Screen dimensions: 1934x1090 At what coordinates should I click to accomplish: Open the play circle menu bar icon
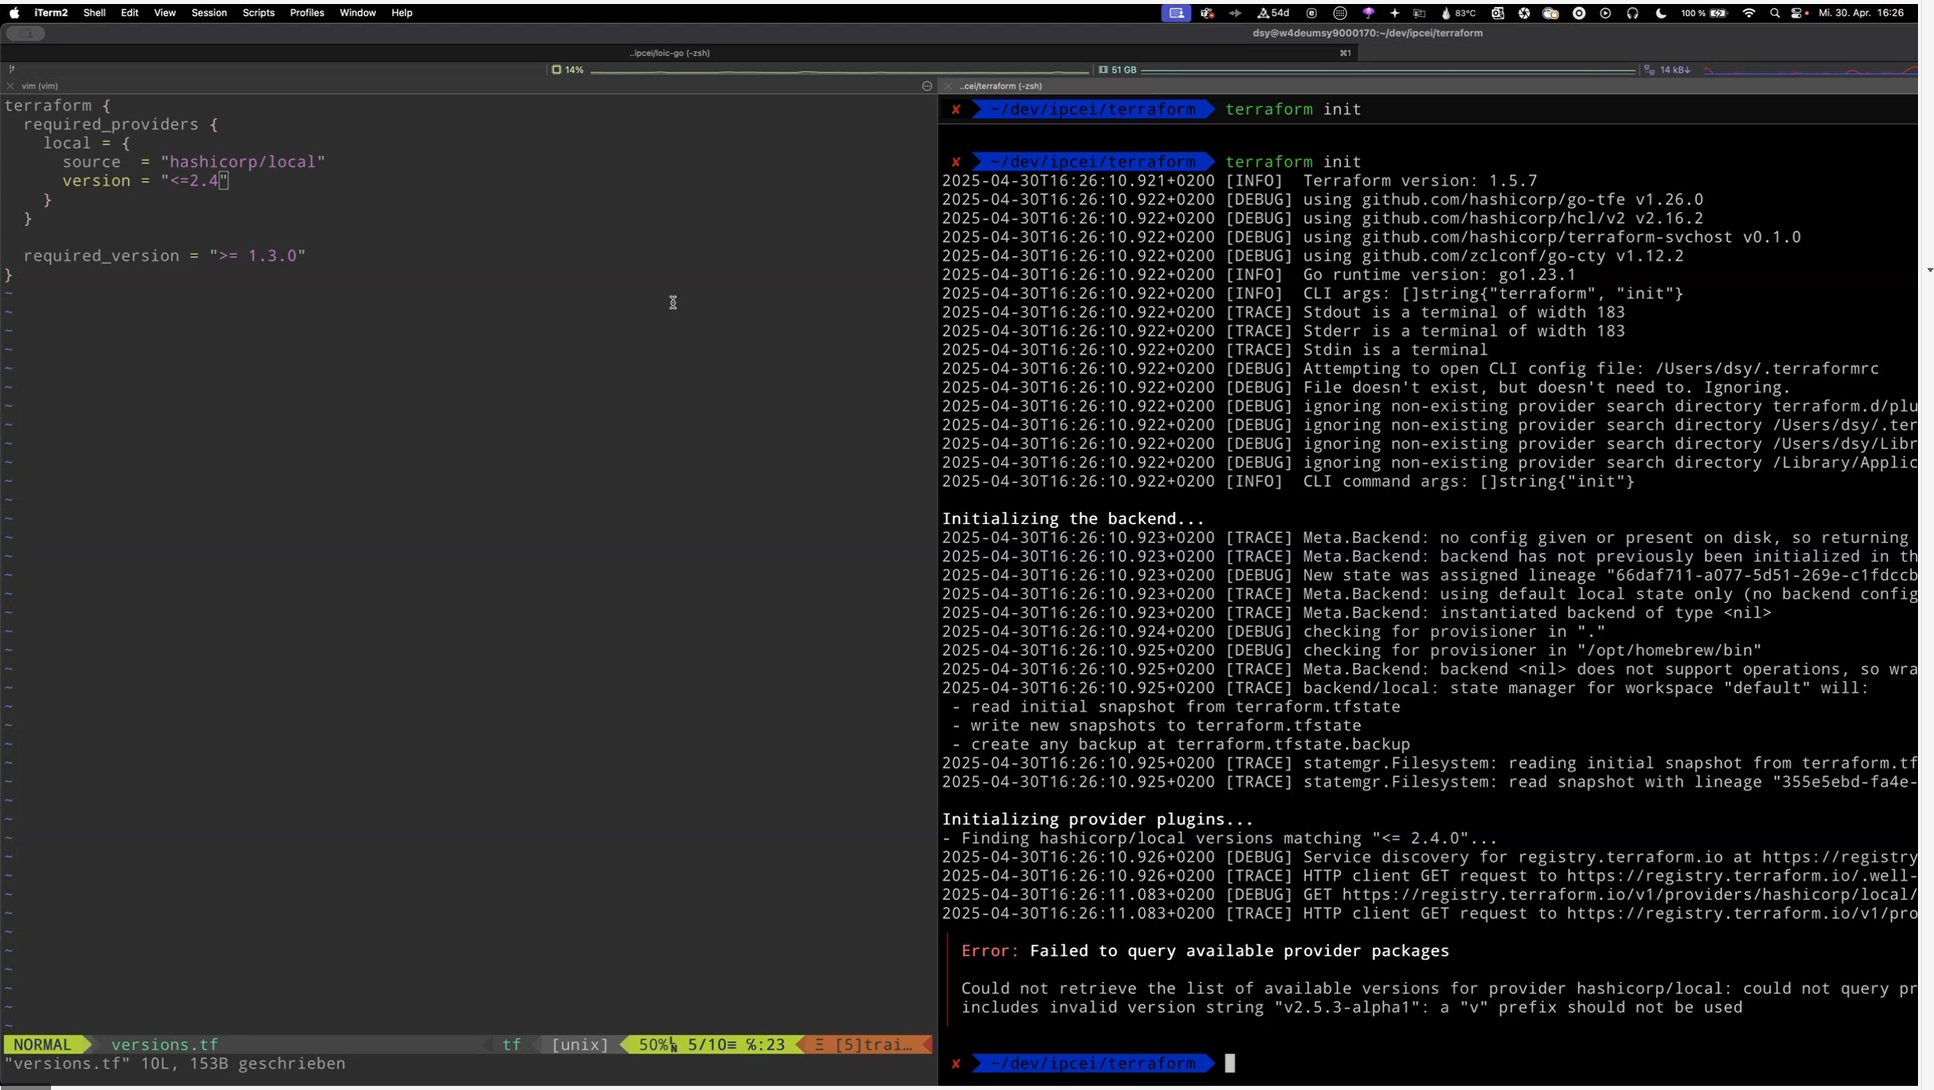coord(1605,13)
